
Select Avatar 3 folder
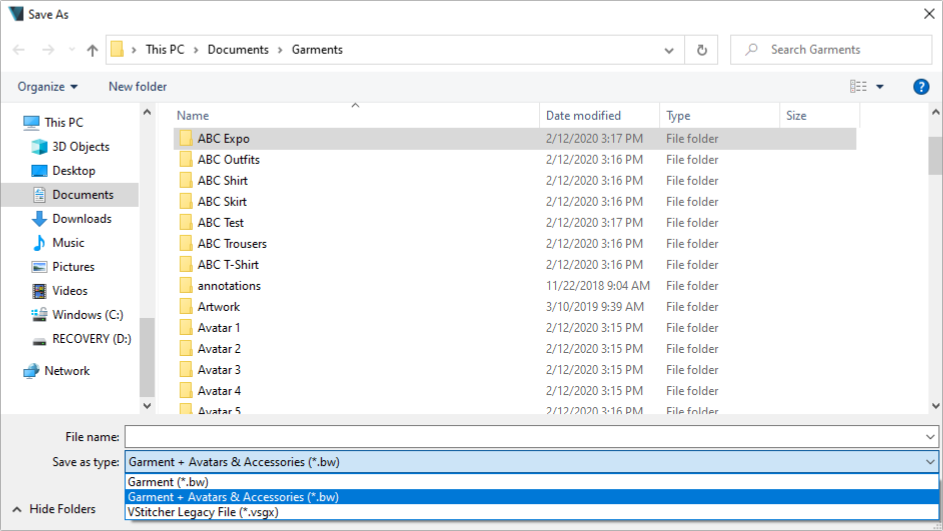click(219, 370)
